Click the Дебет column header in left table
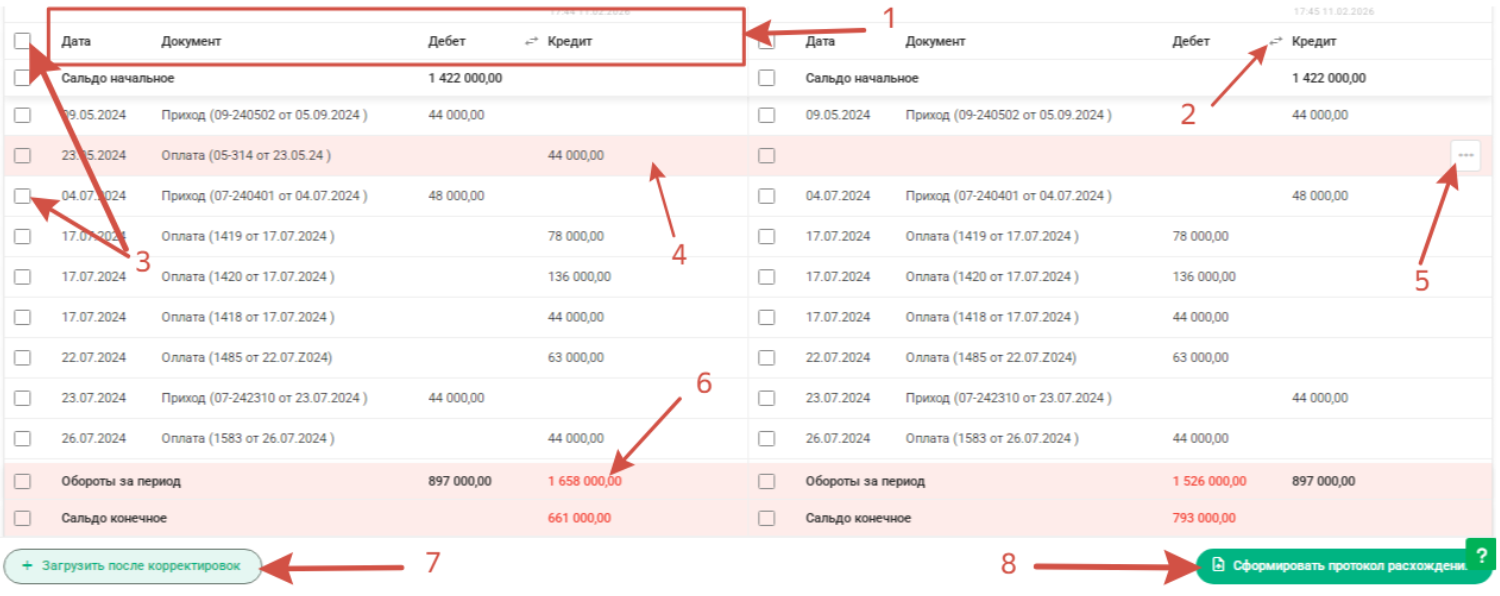The height and width of the screenshot is (596, 1500). pos(446,42)
